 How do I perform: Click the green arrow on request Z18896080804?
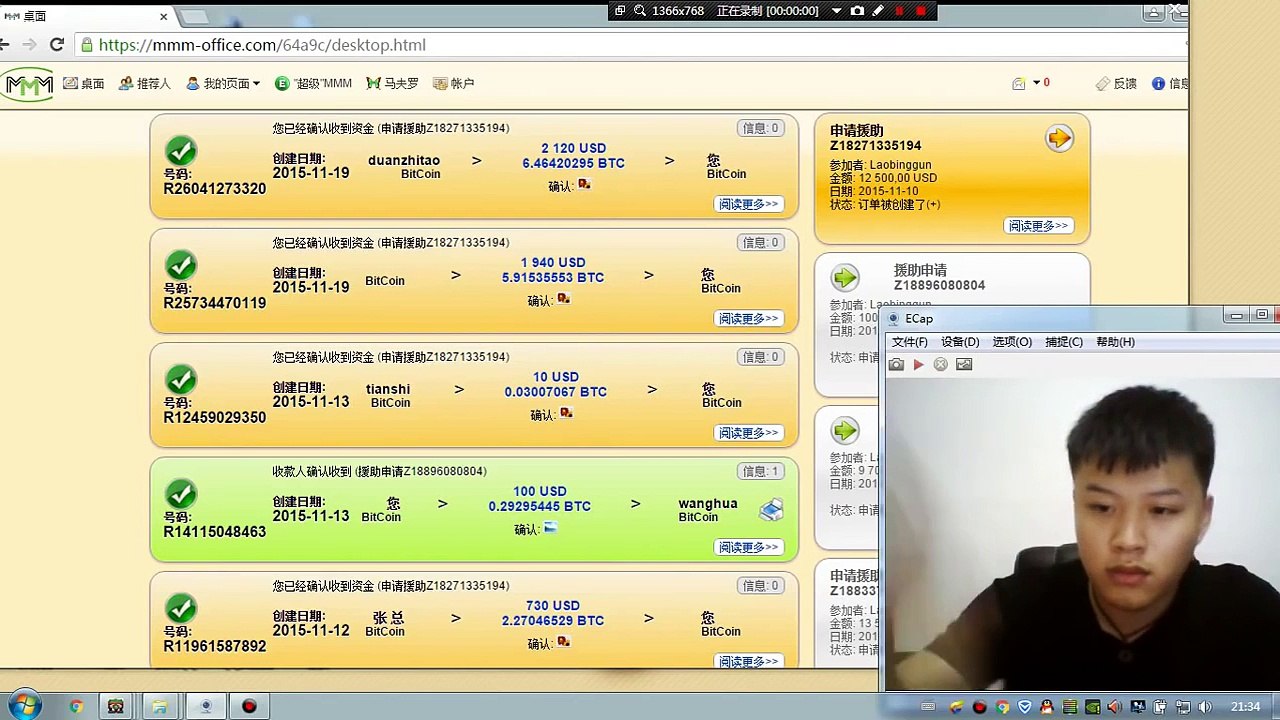845,277
